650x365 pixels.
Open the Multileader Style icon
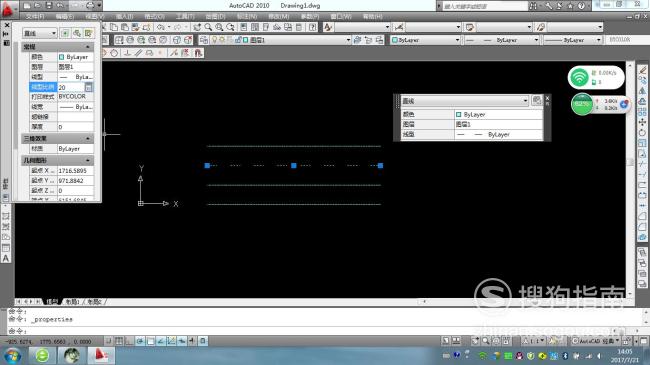click(541, 27)
